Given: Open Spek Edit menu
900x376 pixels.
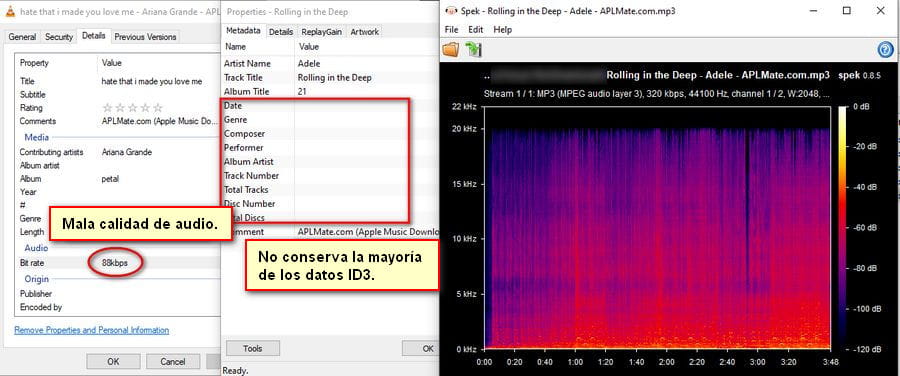Looking at the screenshot, I should coord(475,30).
